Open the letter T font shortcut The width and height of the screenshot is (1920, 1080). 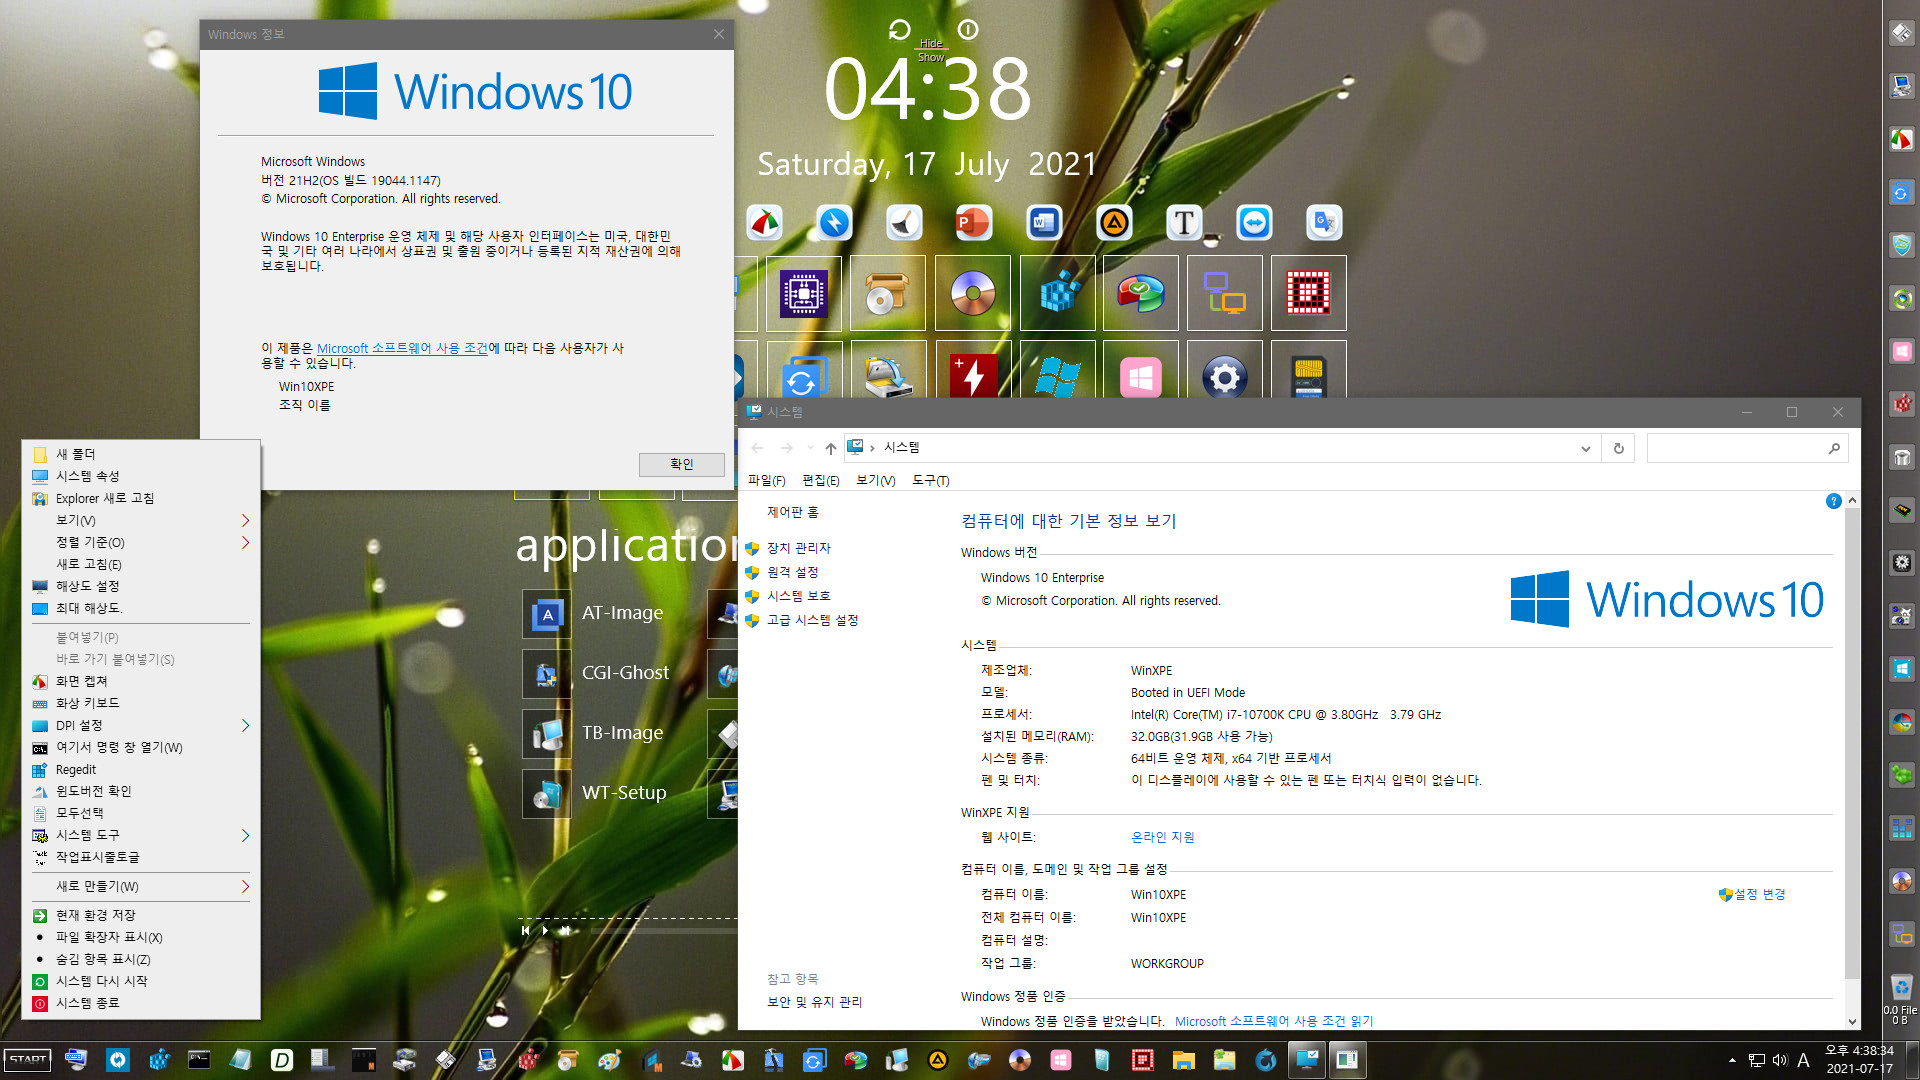pyautogui.click(x=1184, y=222)
